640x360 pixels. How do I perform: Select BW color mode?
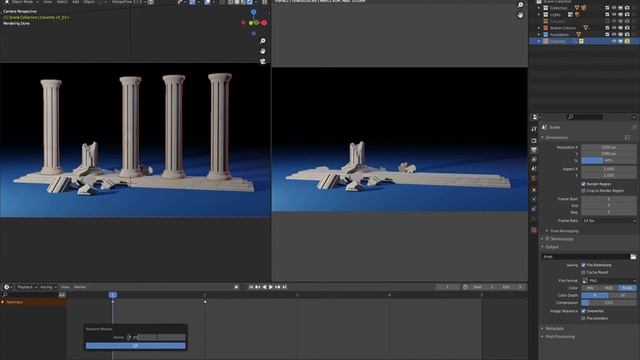pos(590,288)
